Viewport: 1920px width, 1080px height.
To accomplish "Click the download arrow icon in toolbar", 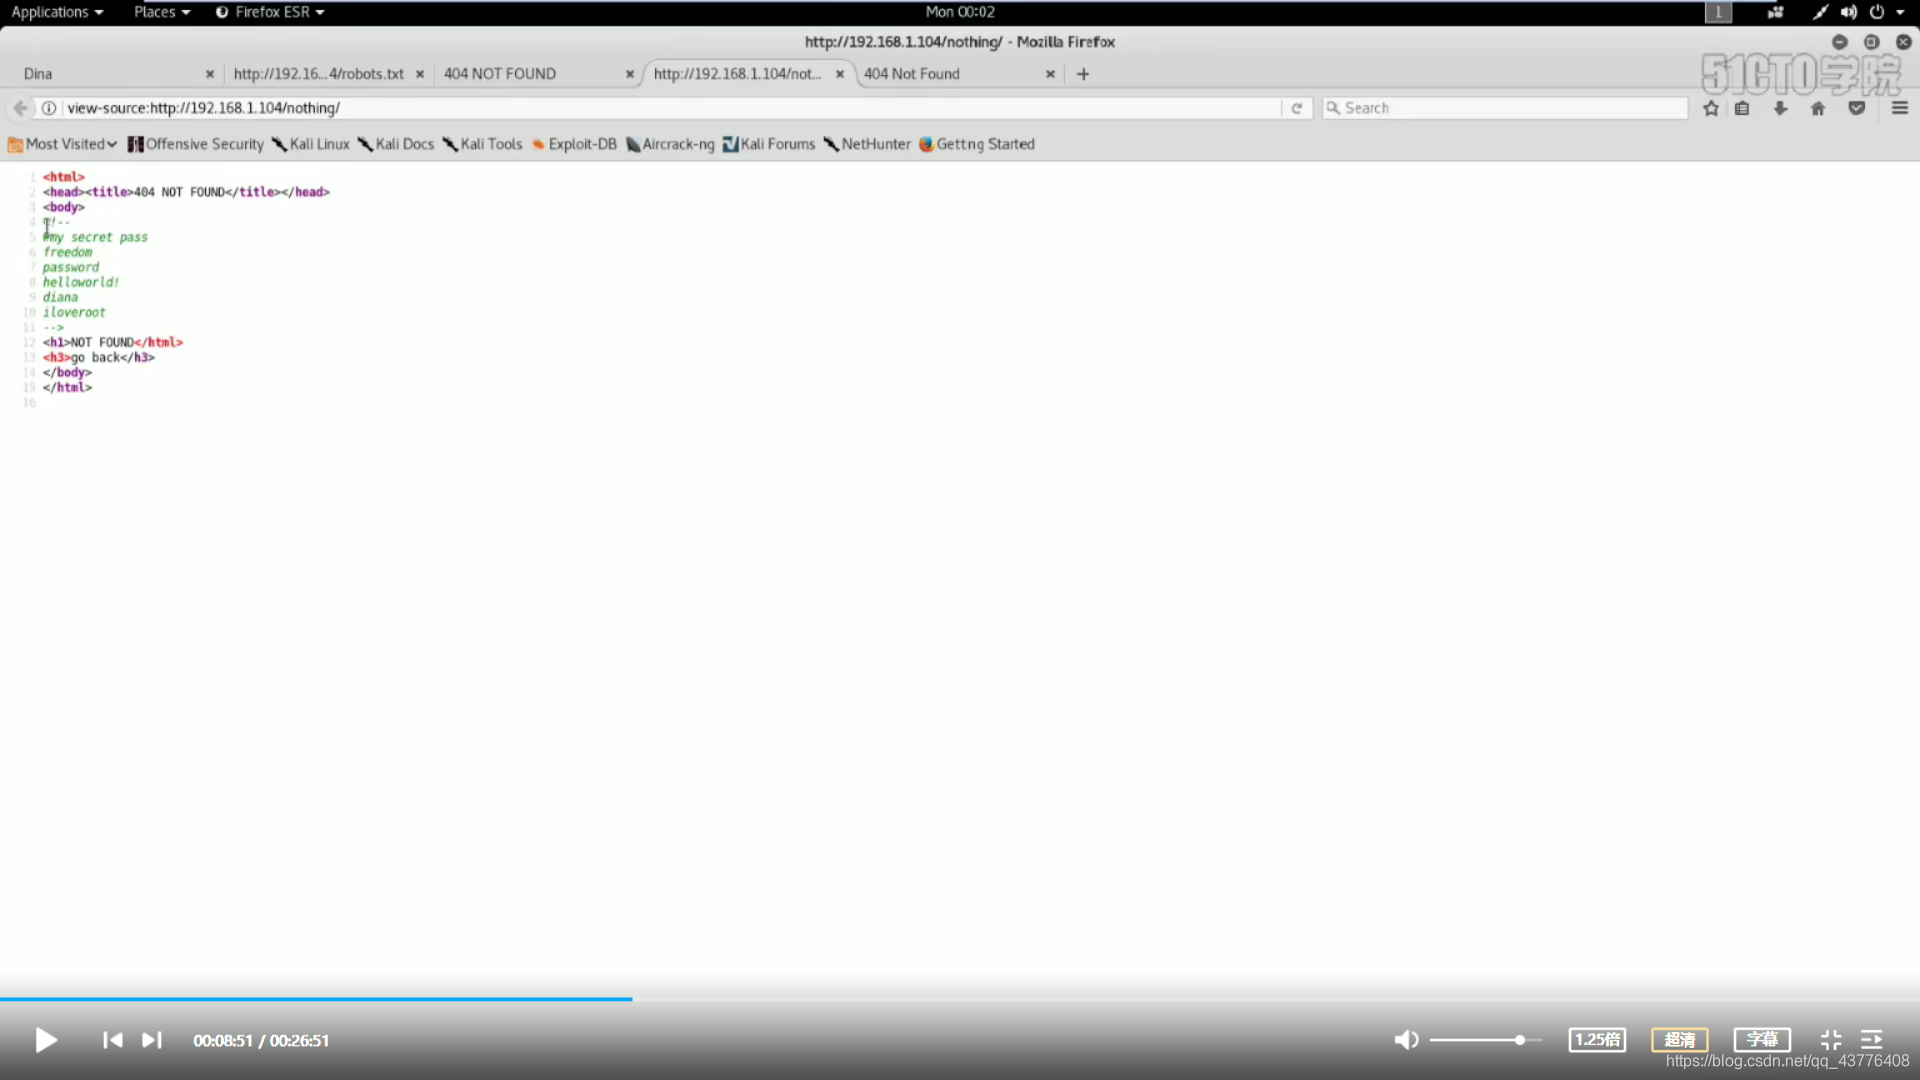I will [1780, 107].
